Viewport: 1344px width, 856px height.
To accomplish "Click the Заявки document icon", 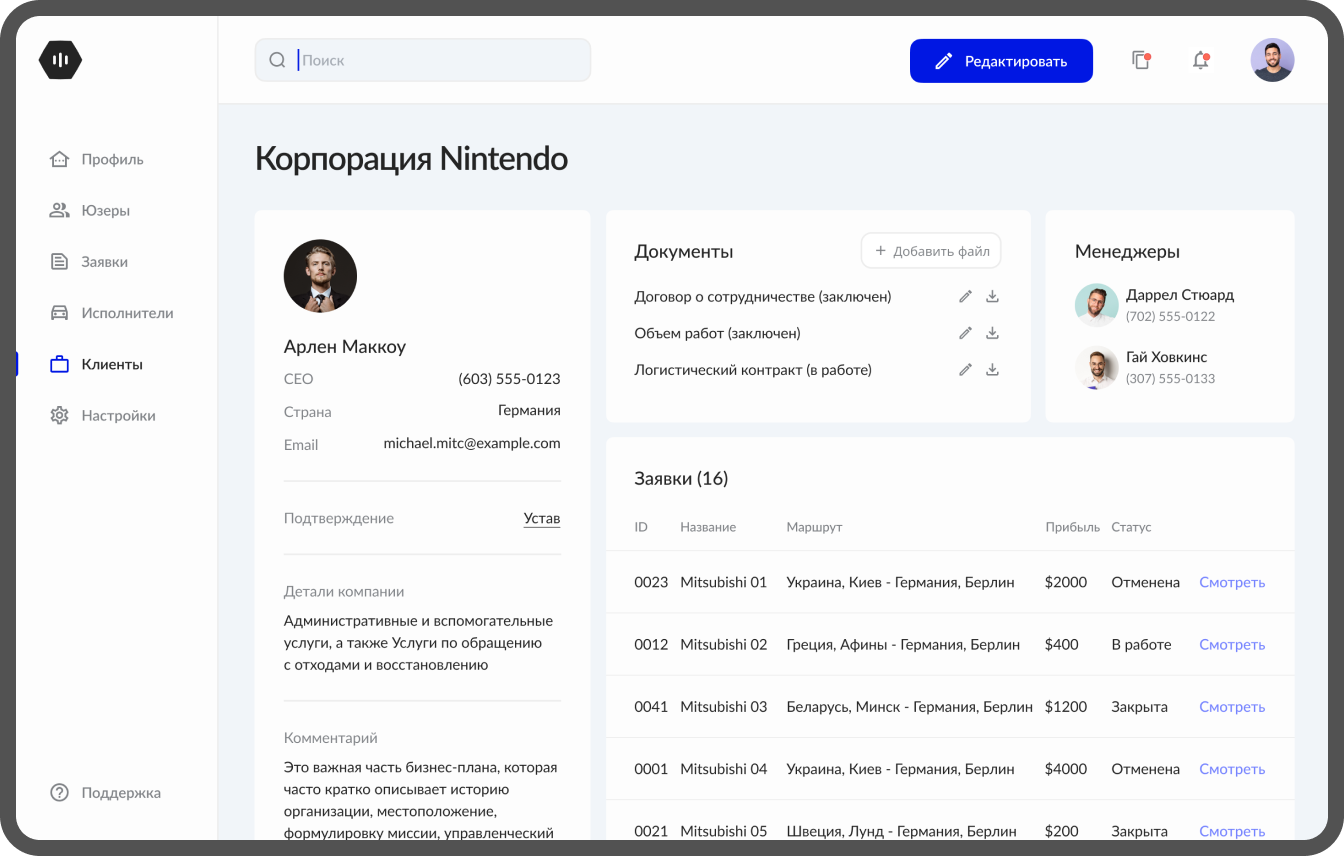I will point(59,262).
